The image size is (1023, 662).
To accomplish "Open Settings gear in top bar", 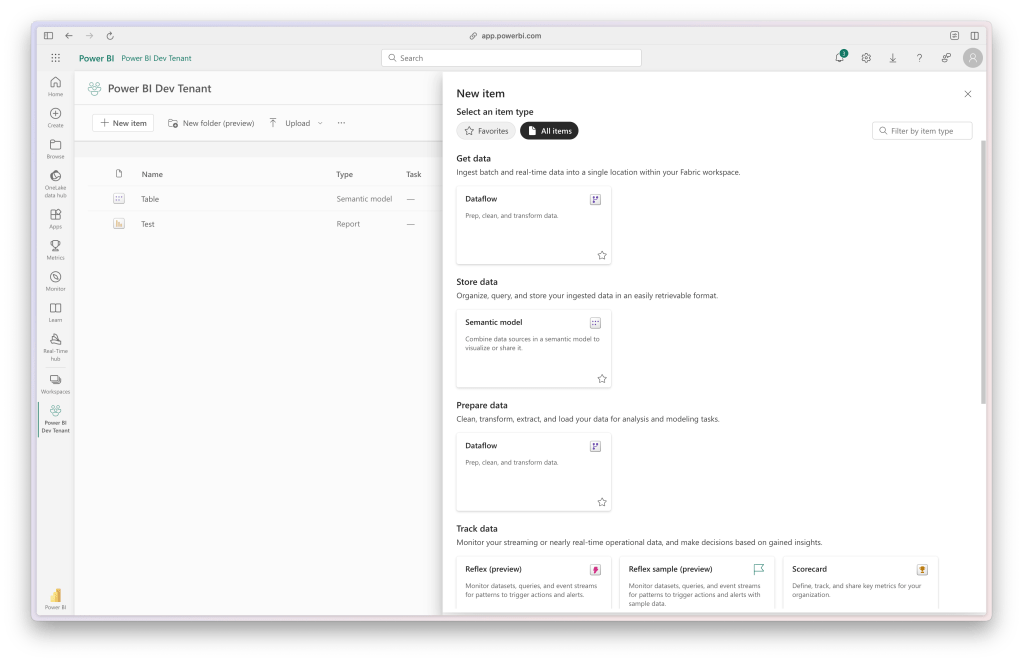I will pos(866,58).
